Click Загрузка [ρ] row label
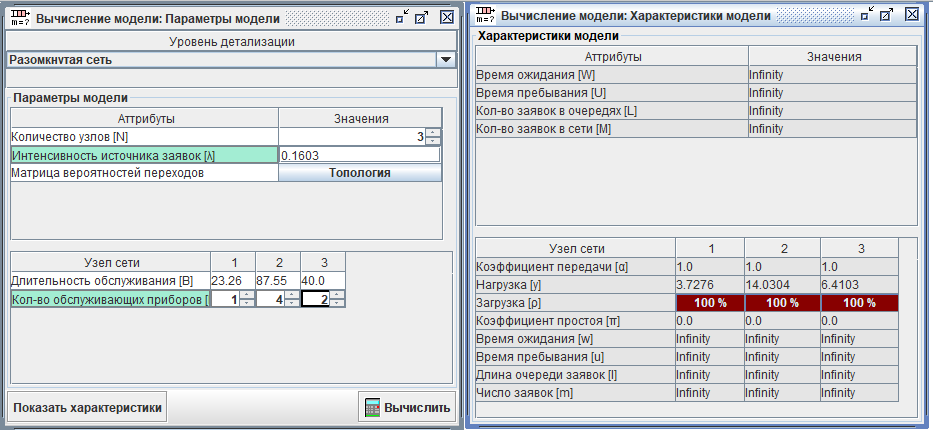Image resolution: width=933 pixels, height=430 pixels. [576, 303]
